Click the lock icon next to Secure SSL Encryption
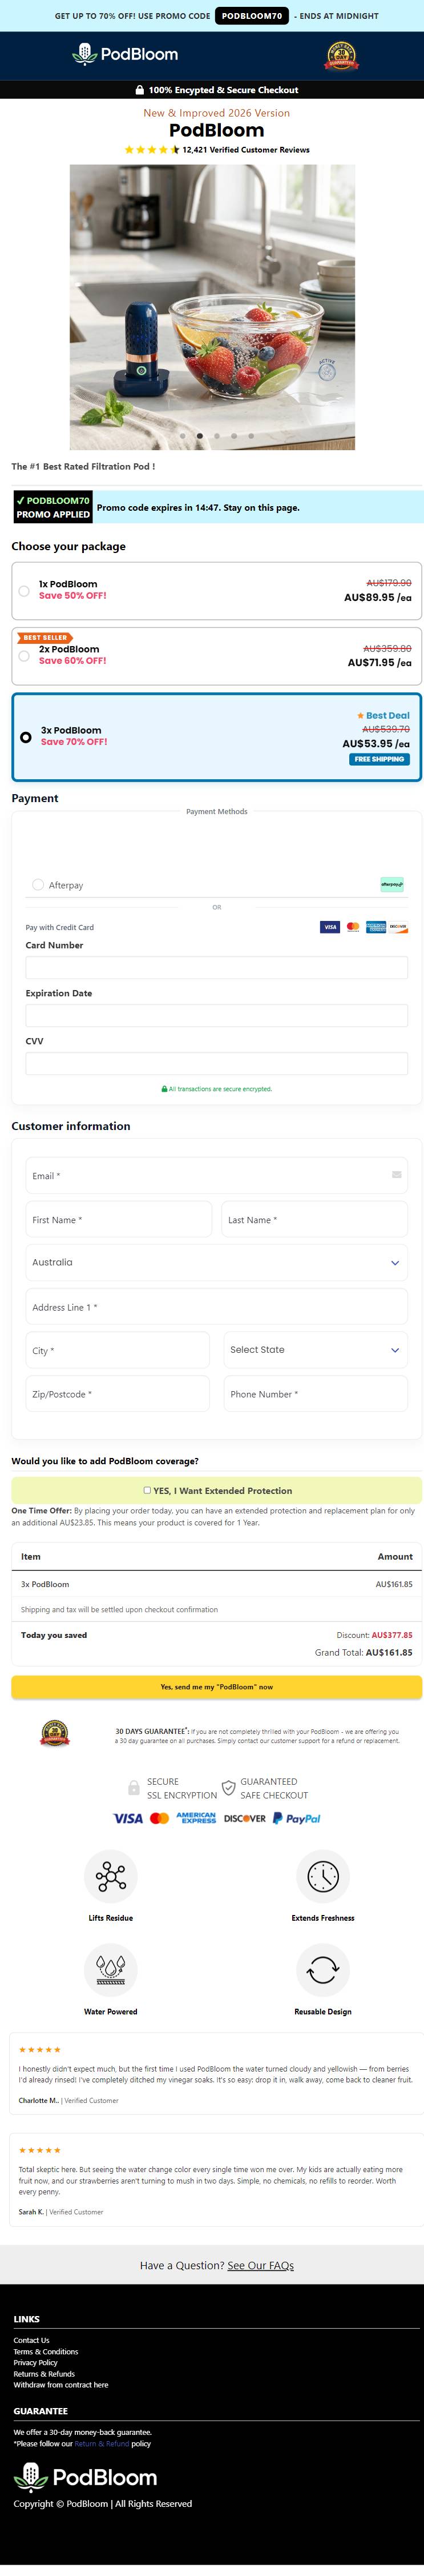424x2576 pixels. [134, 1788]
